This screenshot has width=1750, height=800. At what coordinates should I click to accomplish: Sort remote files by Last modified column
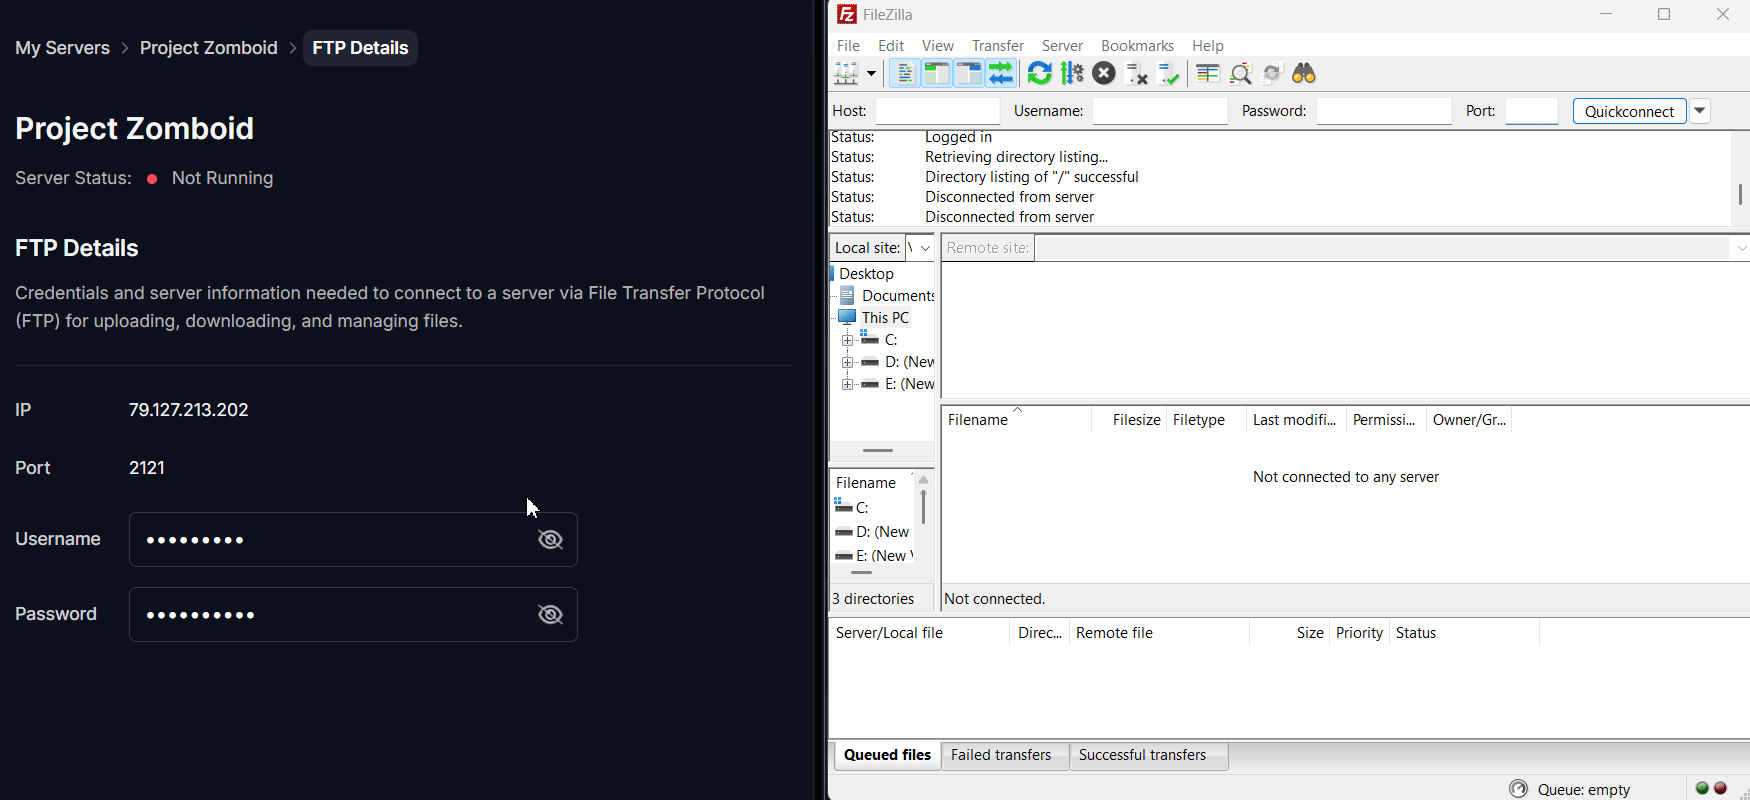[x=1296, y=420]
